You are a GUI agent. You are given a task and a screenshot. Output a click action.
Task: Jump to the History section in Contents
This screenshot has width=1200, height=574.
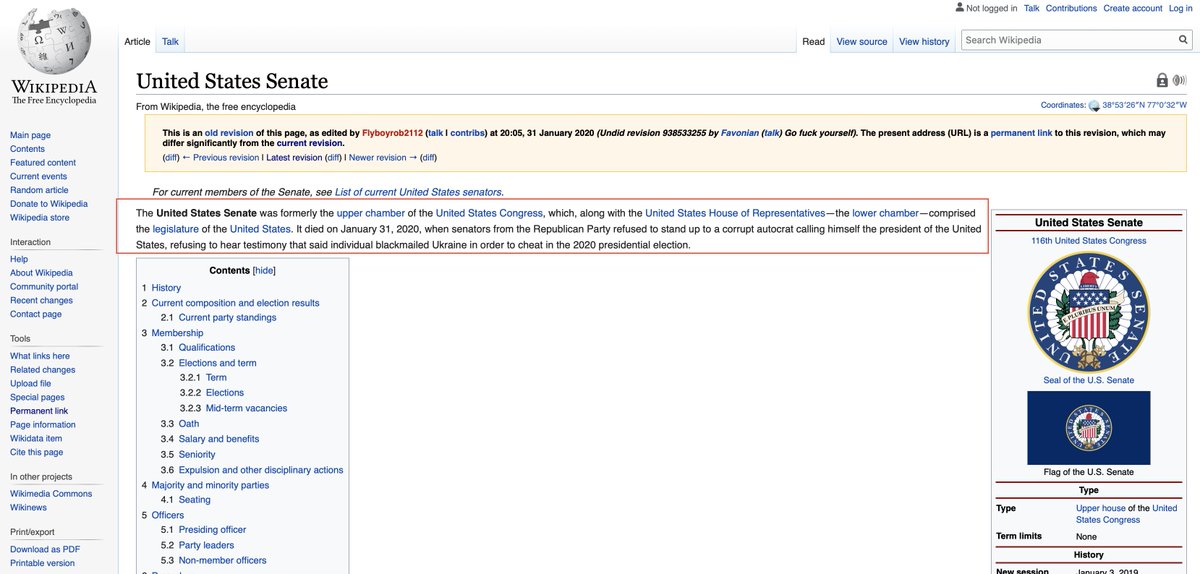pos(166,288)
